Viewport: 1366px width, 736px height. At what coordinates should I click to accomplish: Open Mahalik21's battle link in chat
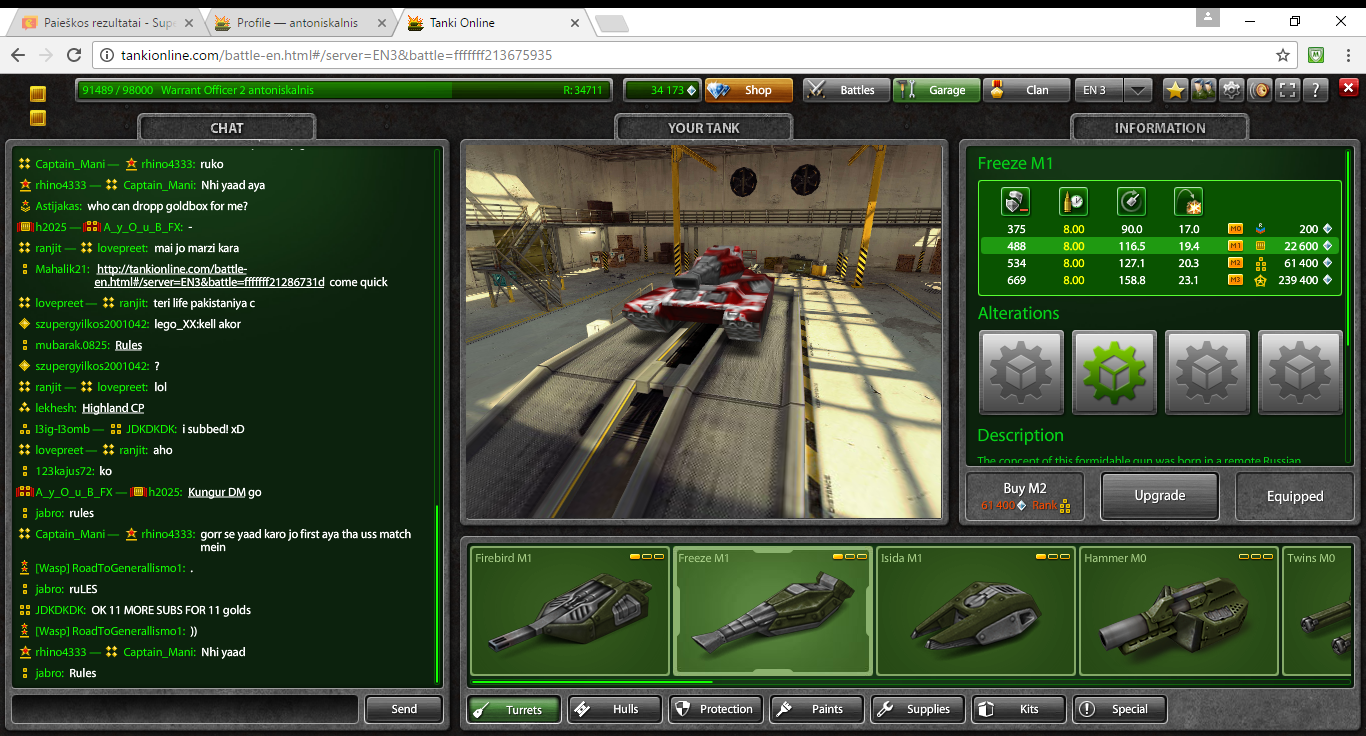pyautogui.click(x=210, y=275)
